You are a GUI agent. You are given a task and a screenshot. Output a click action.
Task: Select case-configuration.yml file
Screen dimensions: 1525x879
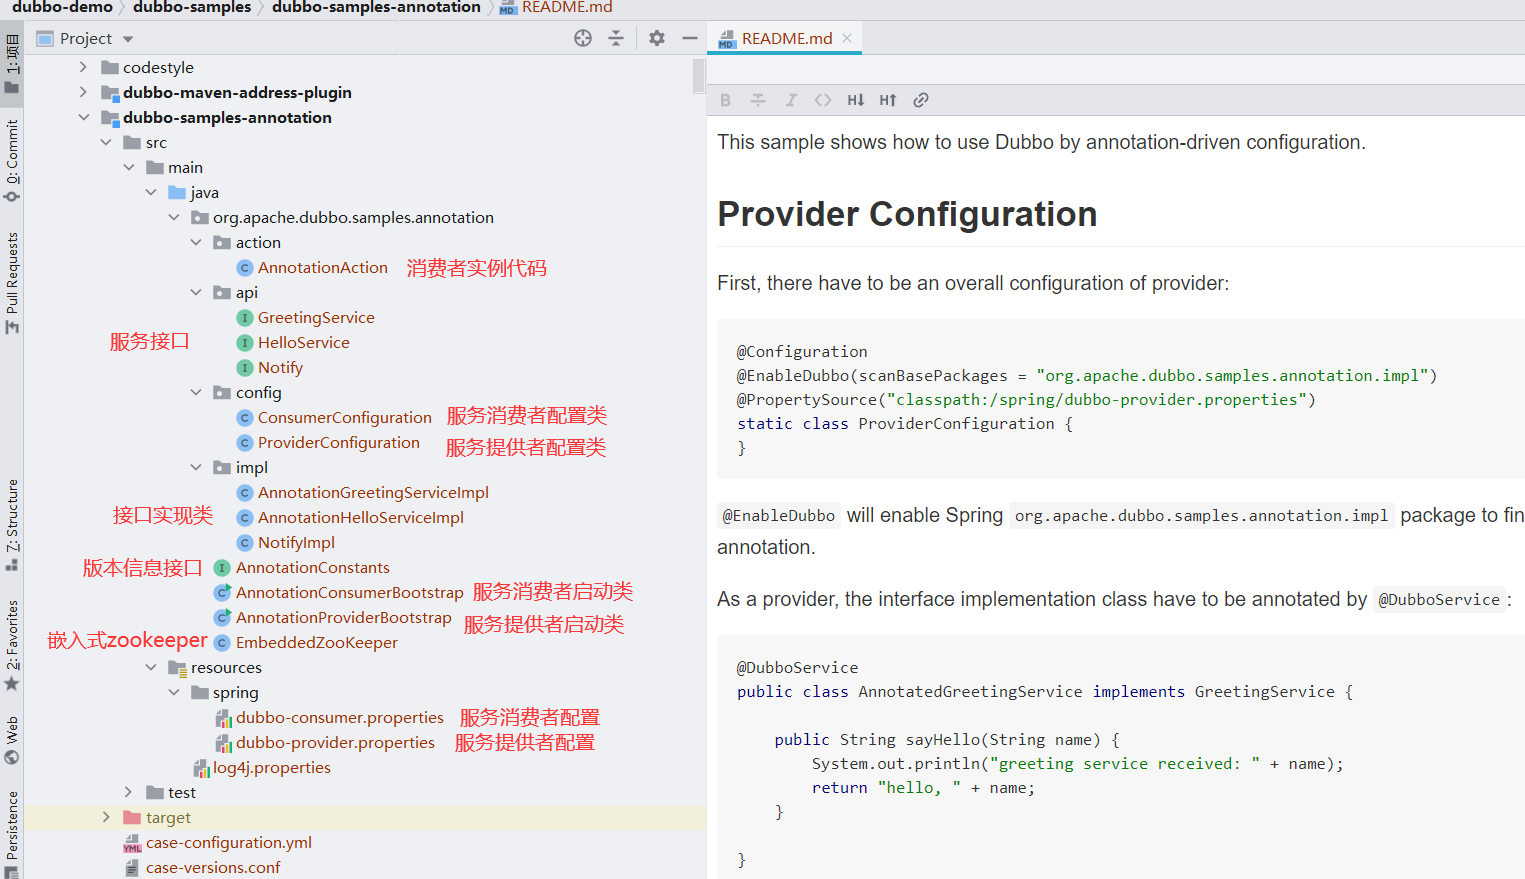[x=228, y=842]
